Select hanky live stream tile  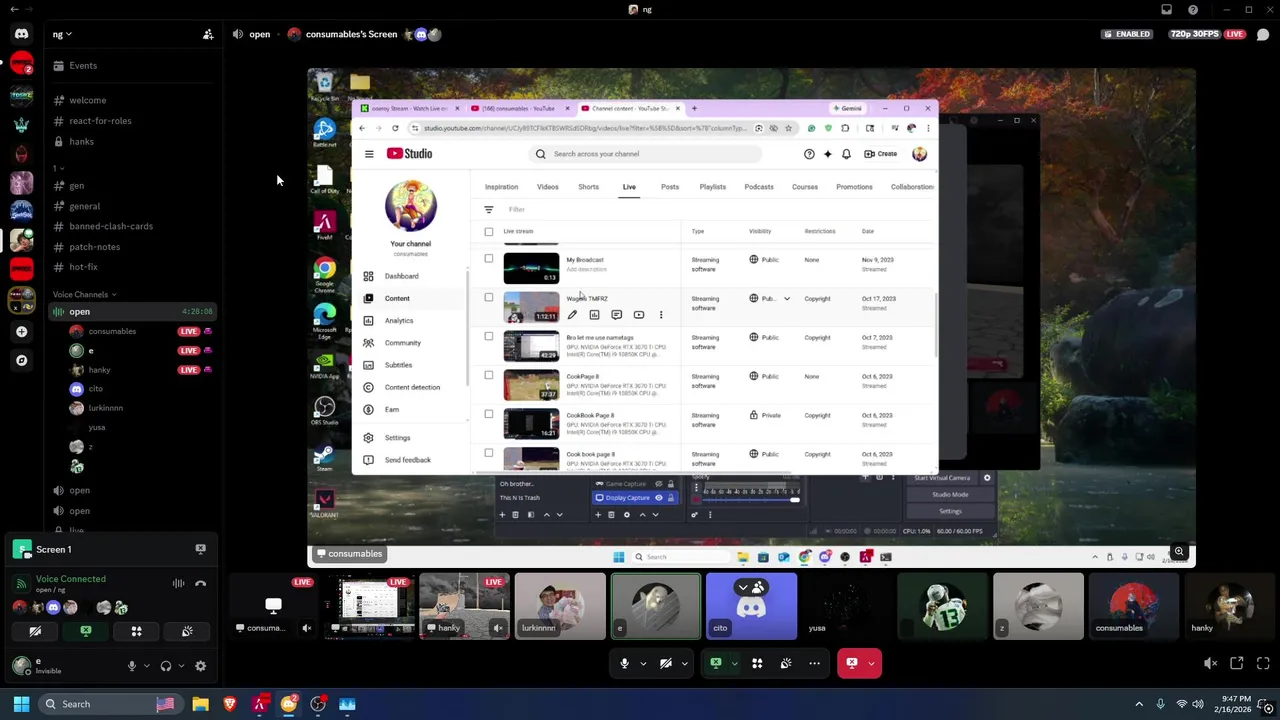(464, 607)
